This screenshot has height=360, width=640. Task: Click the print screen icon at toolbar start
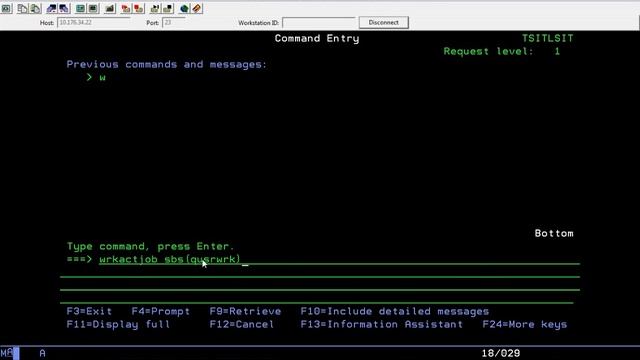coord(7,8)
